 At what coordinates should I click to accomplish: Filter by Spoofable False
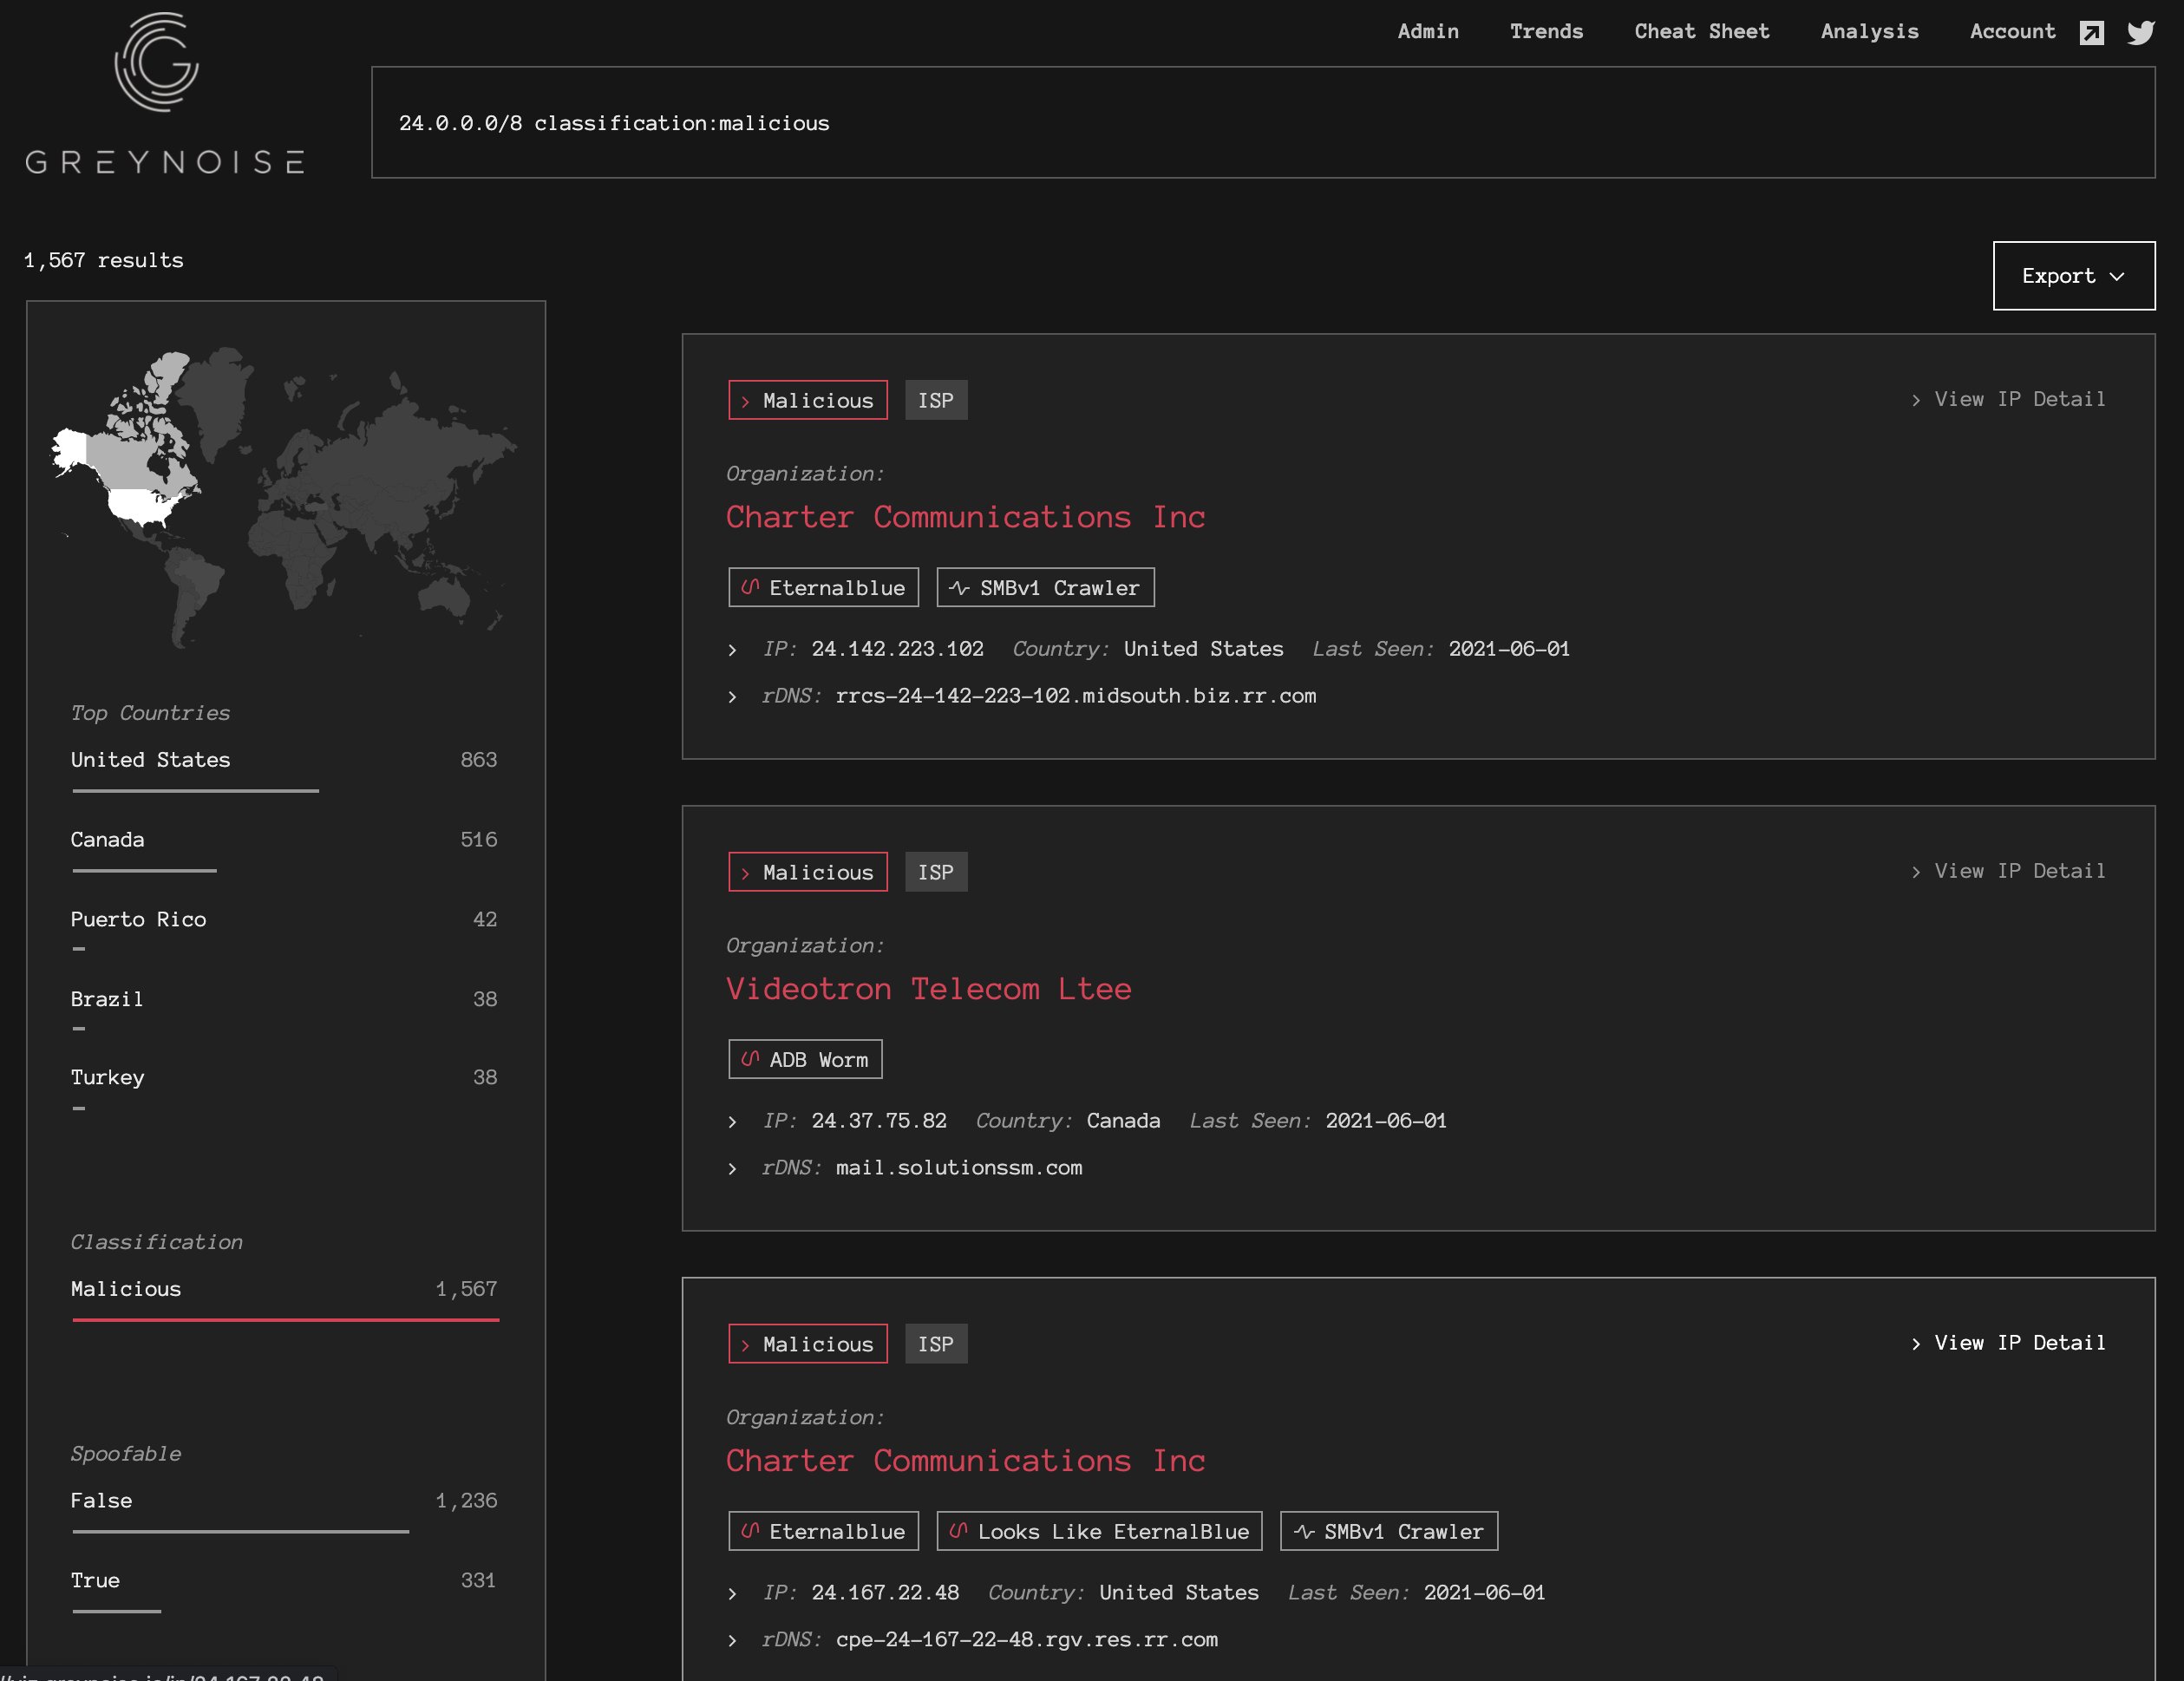[x=101, y=1501]
